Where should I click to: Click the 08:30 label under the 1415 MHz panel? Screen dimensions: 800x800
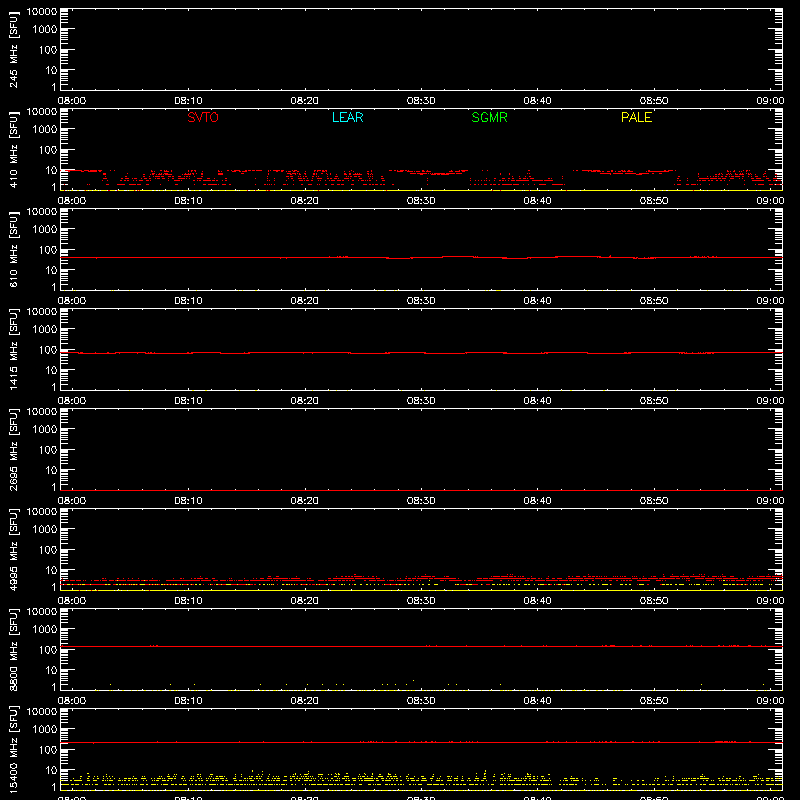421,401
